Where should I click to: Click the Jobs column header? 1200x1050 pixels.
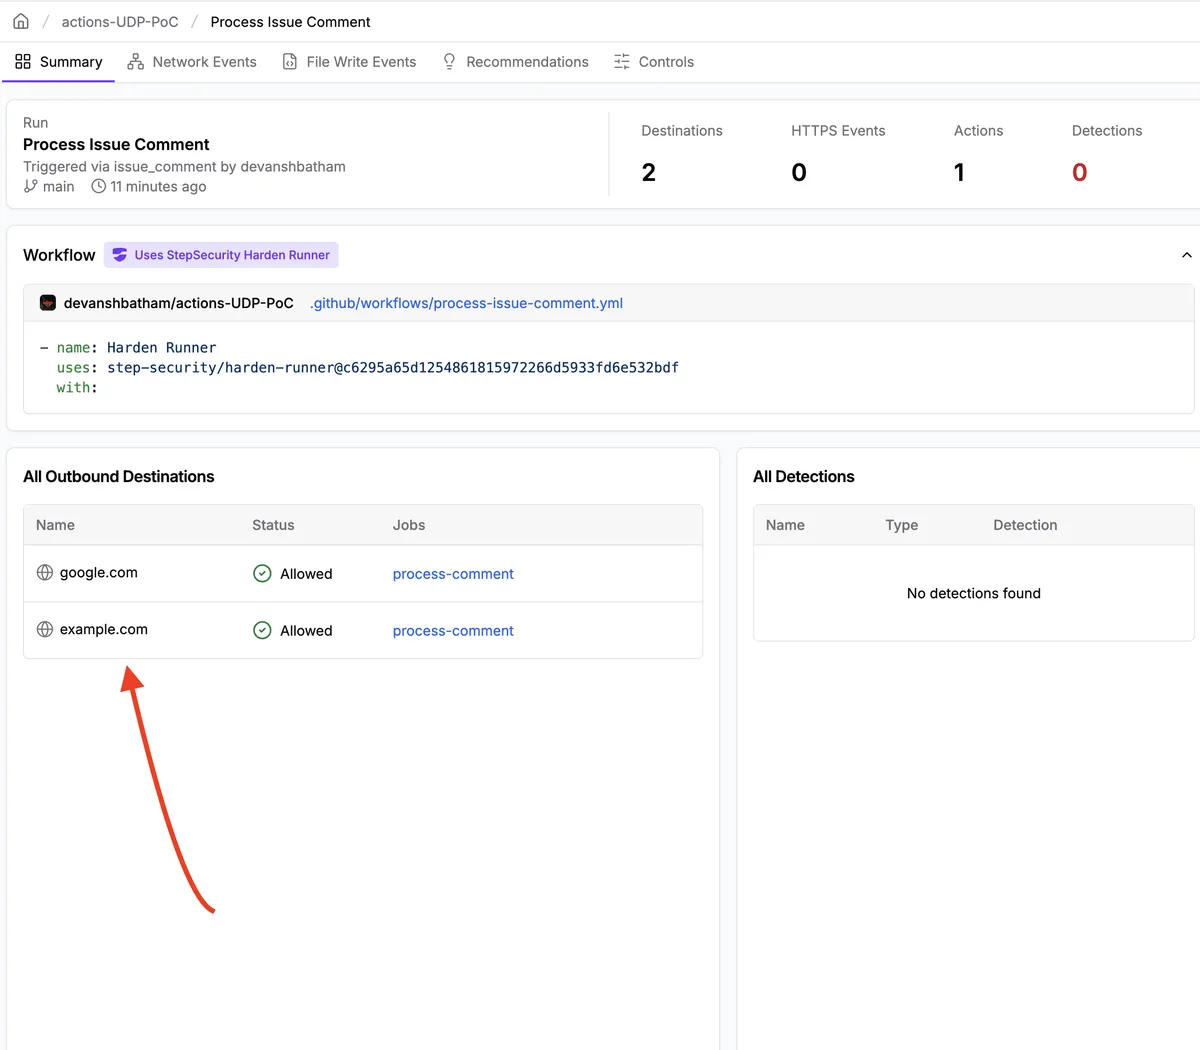[x=409, y=525]
